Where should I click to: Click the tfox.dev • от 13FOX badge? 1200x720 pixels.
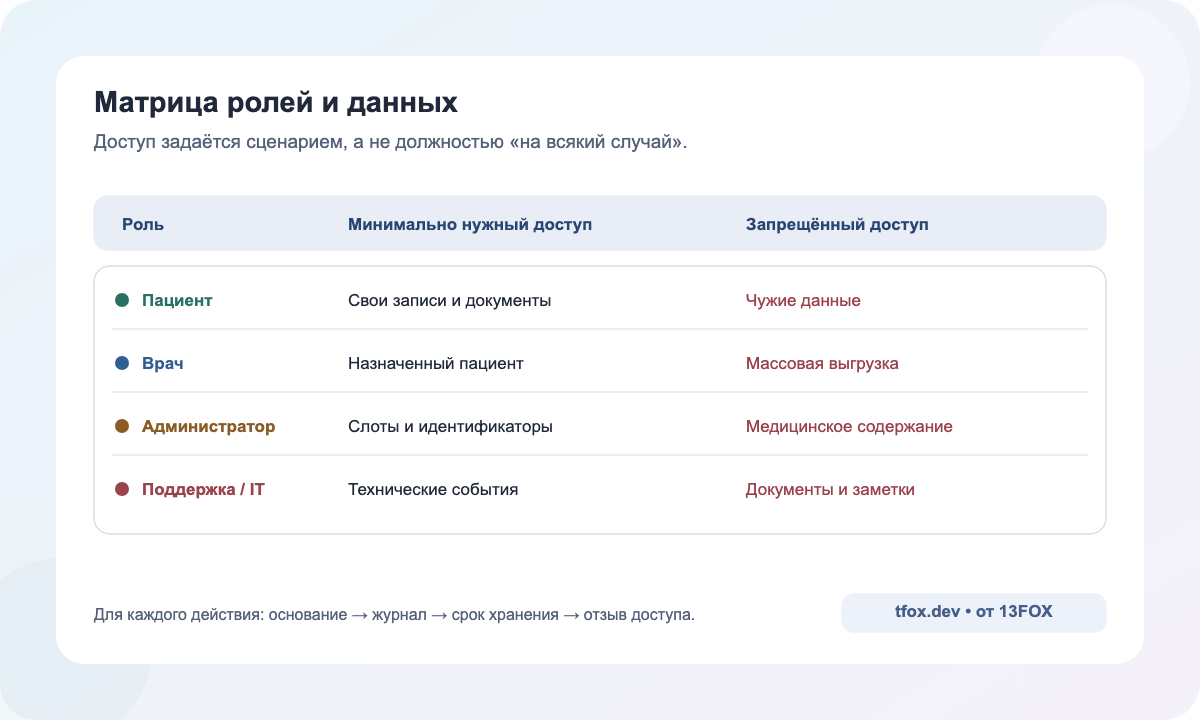click(x=973, y=613)
